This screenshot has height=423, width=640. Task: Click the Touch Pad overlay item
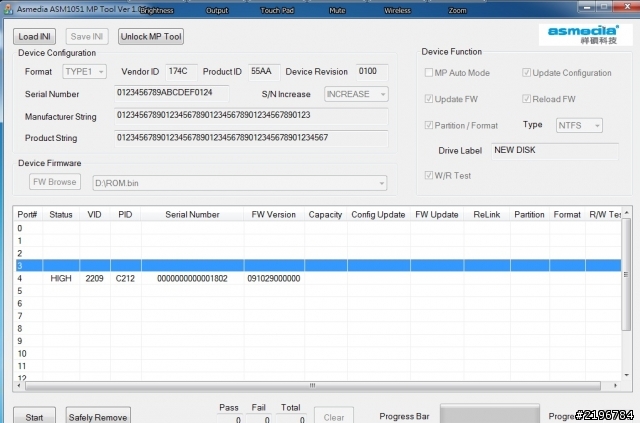pyautogui.click(x=277, y=11)
